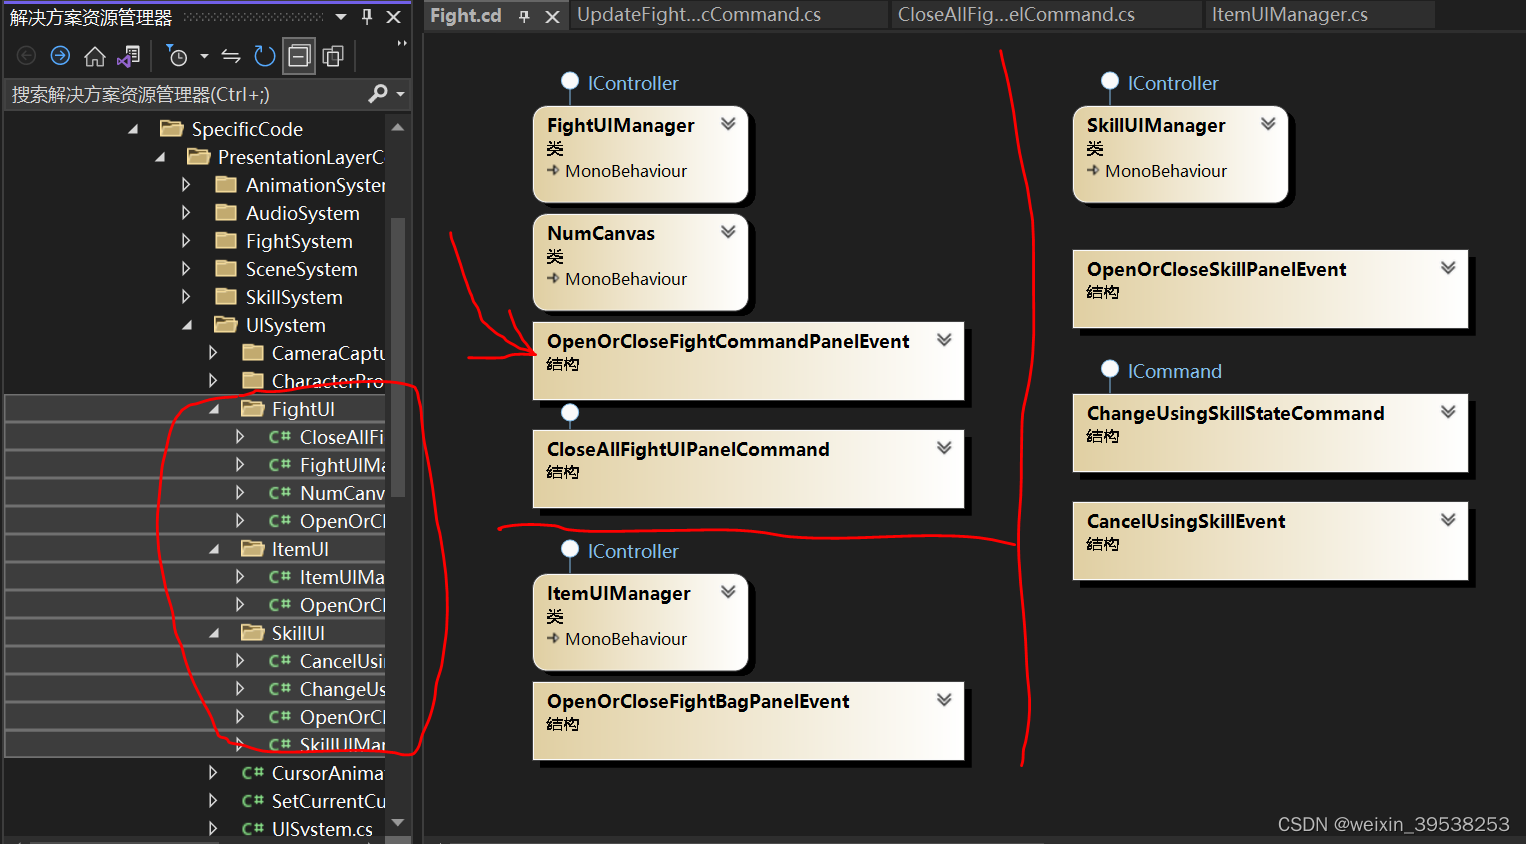Image resolution: width=1526 pixels, height=844 pixels.
Task: Click the pending changes filter clock icon
Action: pos(176,56)
